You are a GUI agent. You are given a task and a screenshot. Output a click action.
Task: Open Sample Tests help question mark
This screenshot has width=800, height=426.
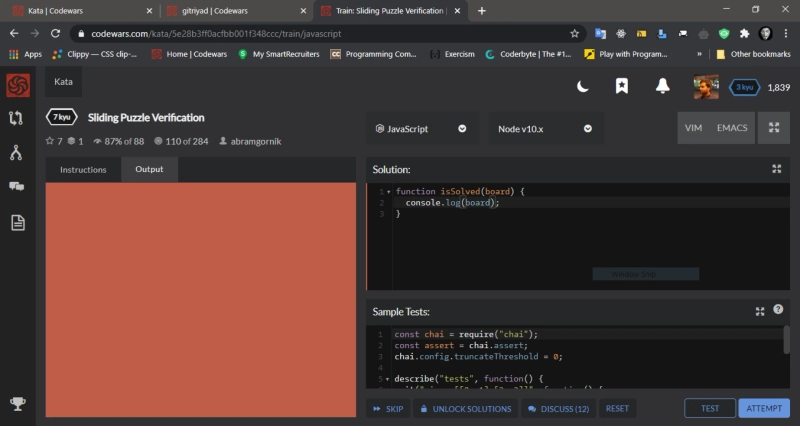click(778, 309)
